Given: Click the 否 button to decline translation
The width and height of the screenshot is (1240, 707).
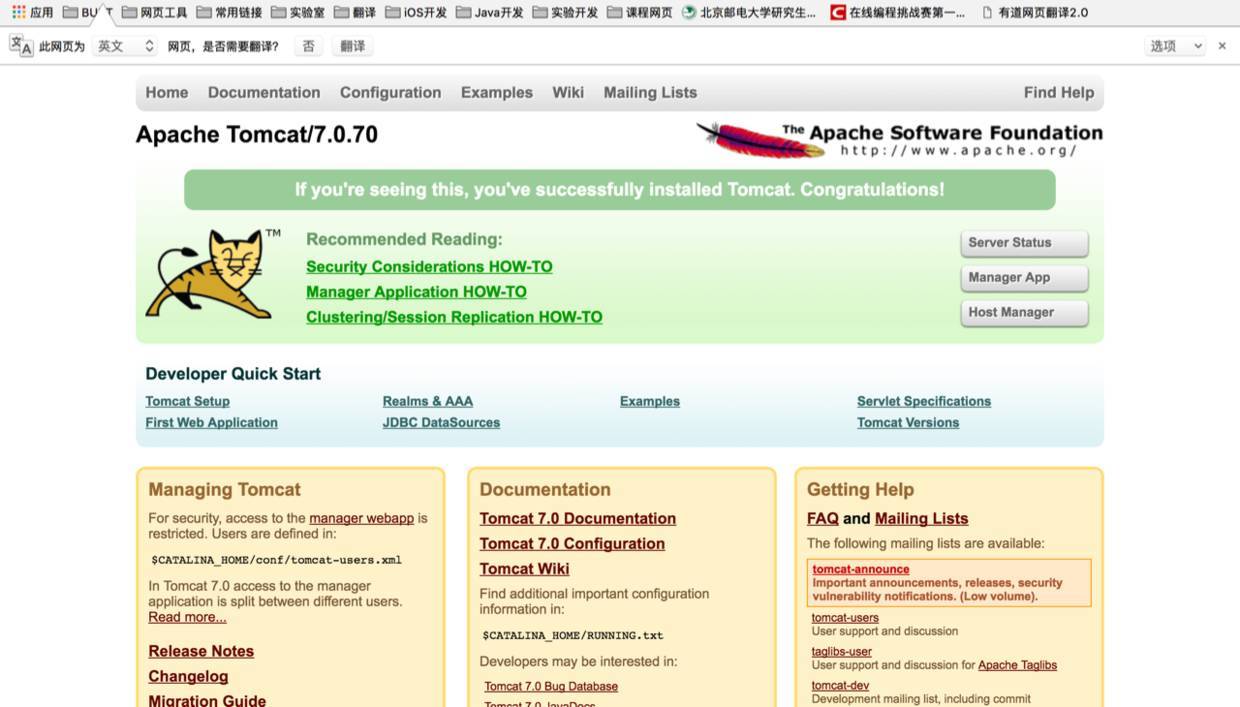Looking at the screenshot, I should [x=308, y=46].
